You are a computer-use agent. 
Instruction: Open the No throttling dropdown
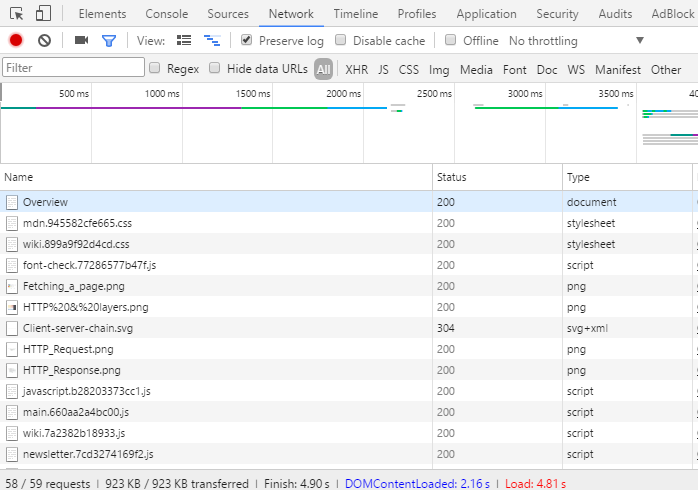[576, 40]
